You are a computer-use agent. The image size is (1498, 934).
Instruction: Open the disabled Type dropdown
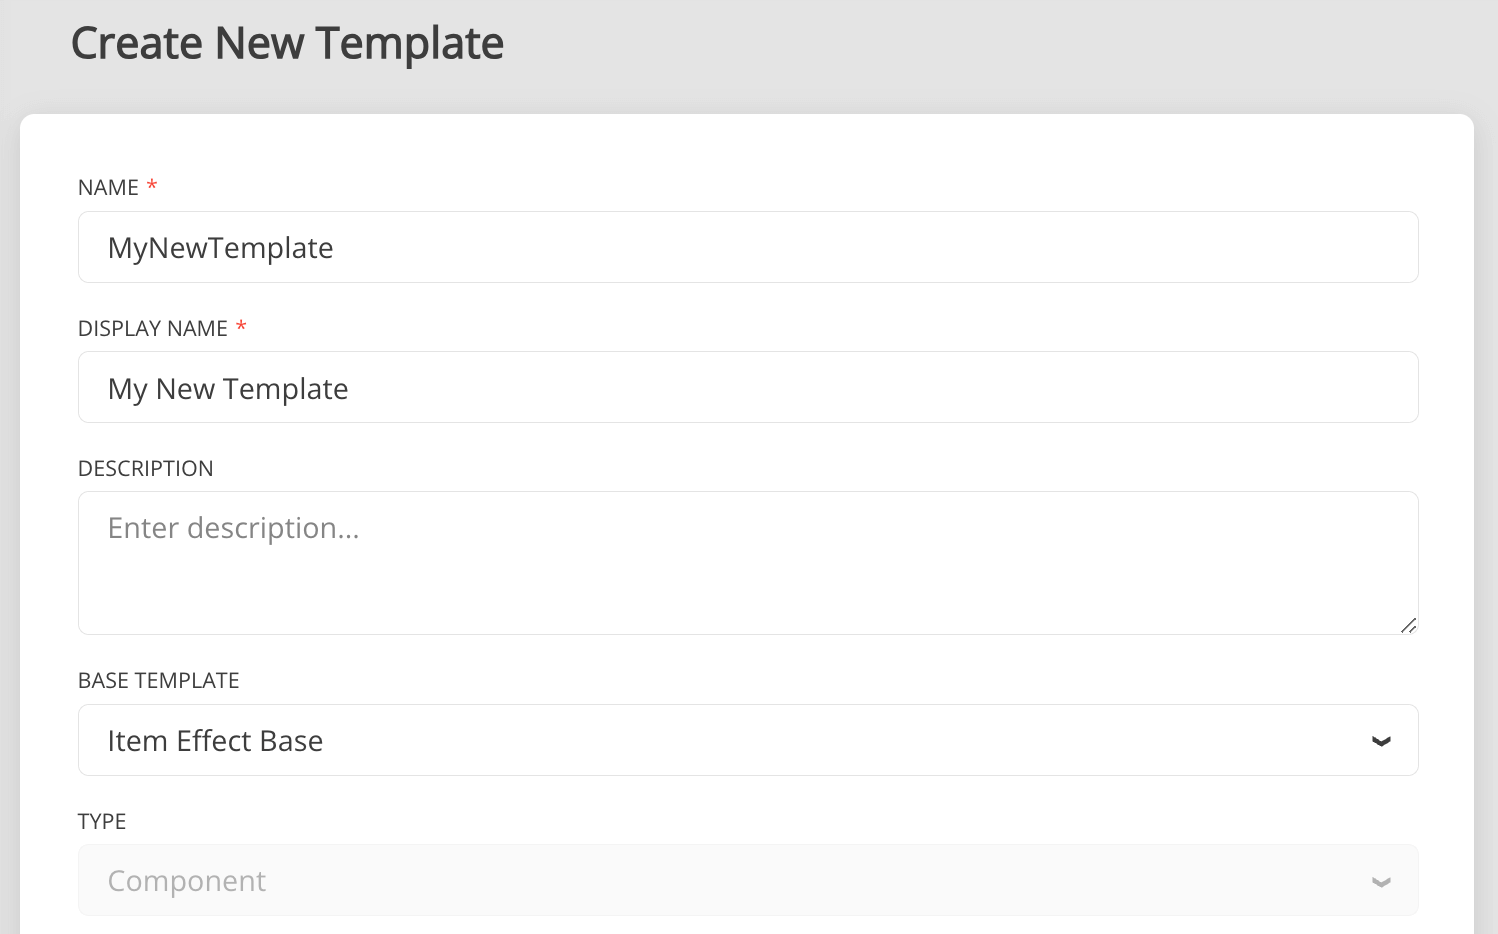click(x=748, y=880)
